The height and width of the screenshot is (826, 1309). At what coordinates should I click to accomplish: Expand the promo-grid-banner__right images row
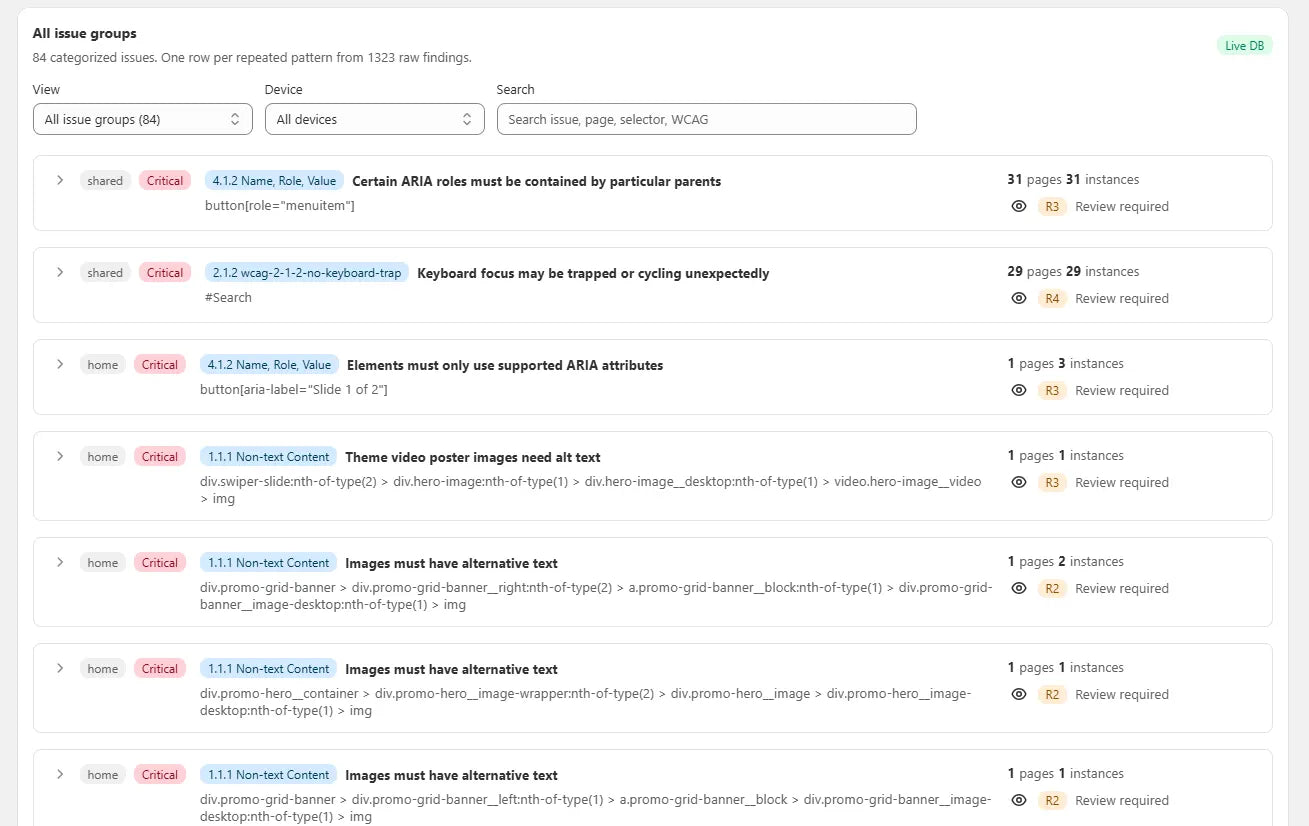[x=60, y=562]
